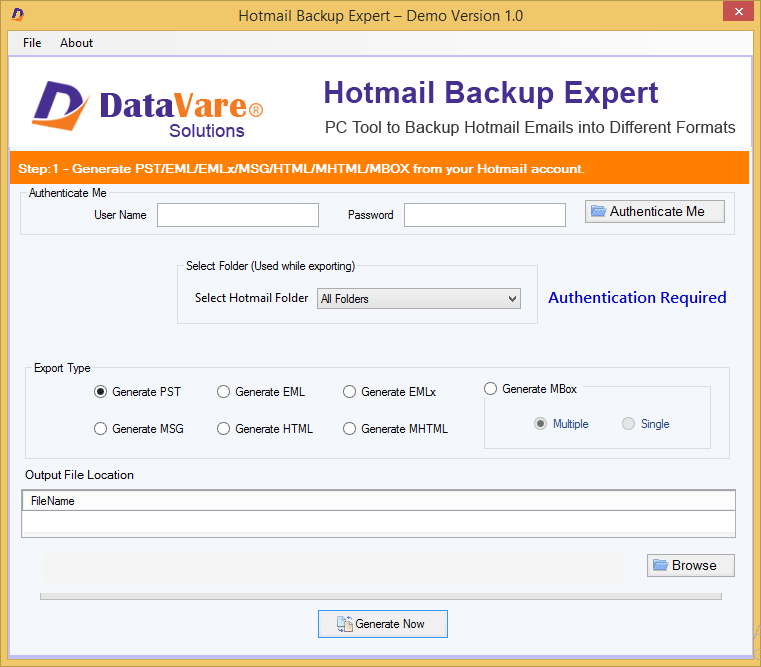Open the File menu
761x667 pixels.
pyautogui.click(x=32, y=43)
